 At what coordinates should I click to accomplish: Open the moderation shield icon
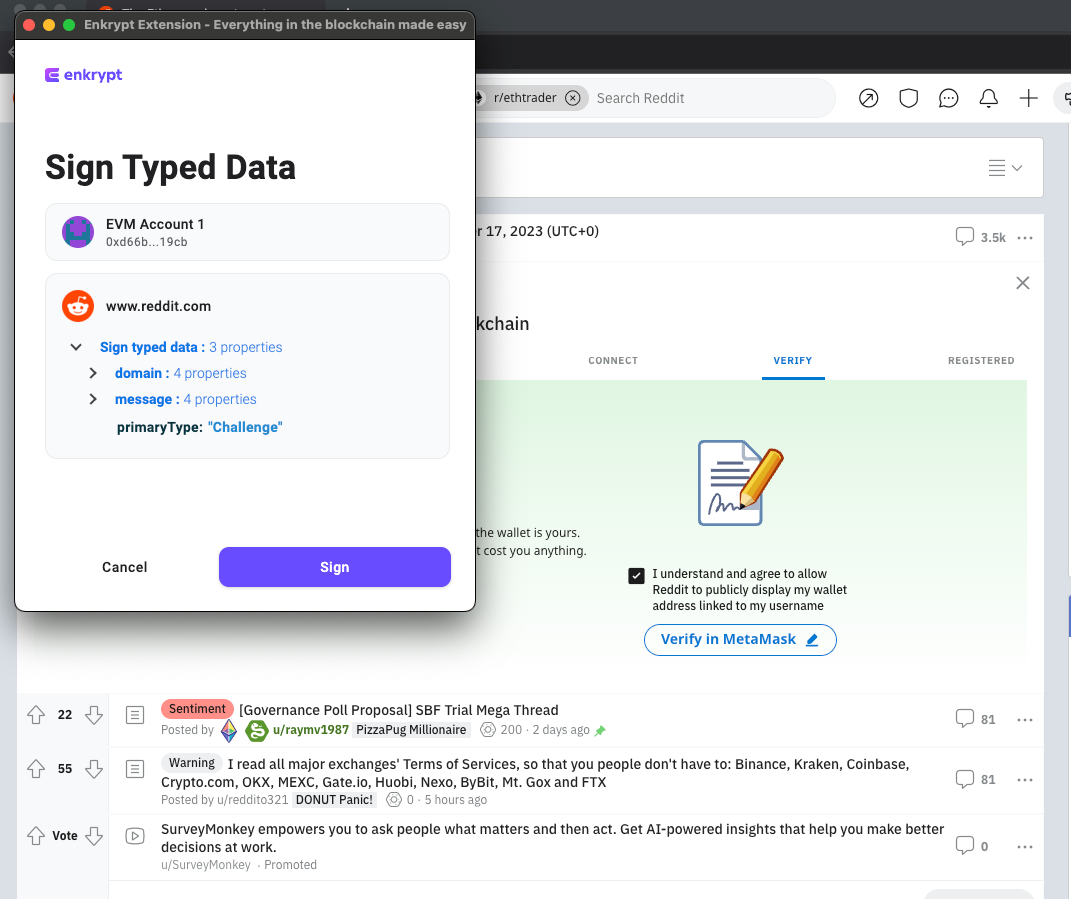pos(908,98)
